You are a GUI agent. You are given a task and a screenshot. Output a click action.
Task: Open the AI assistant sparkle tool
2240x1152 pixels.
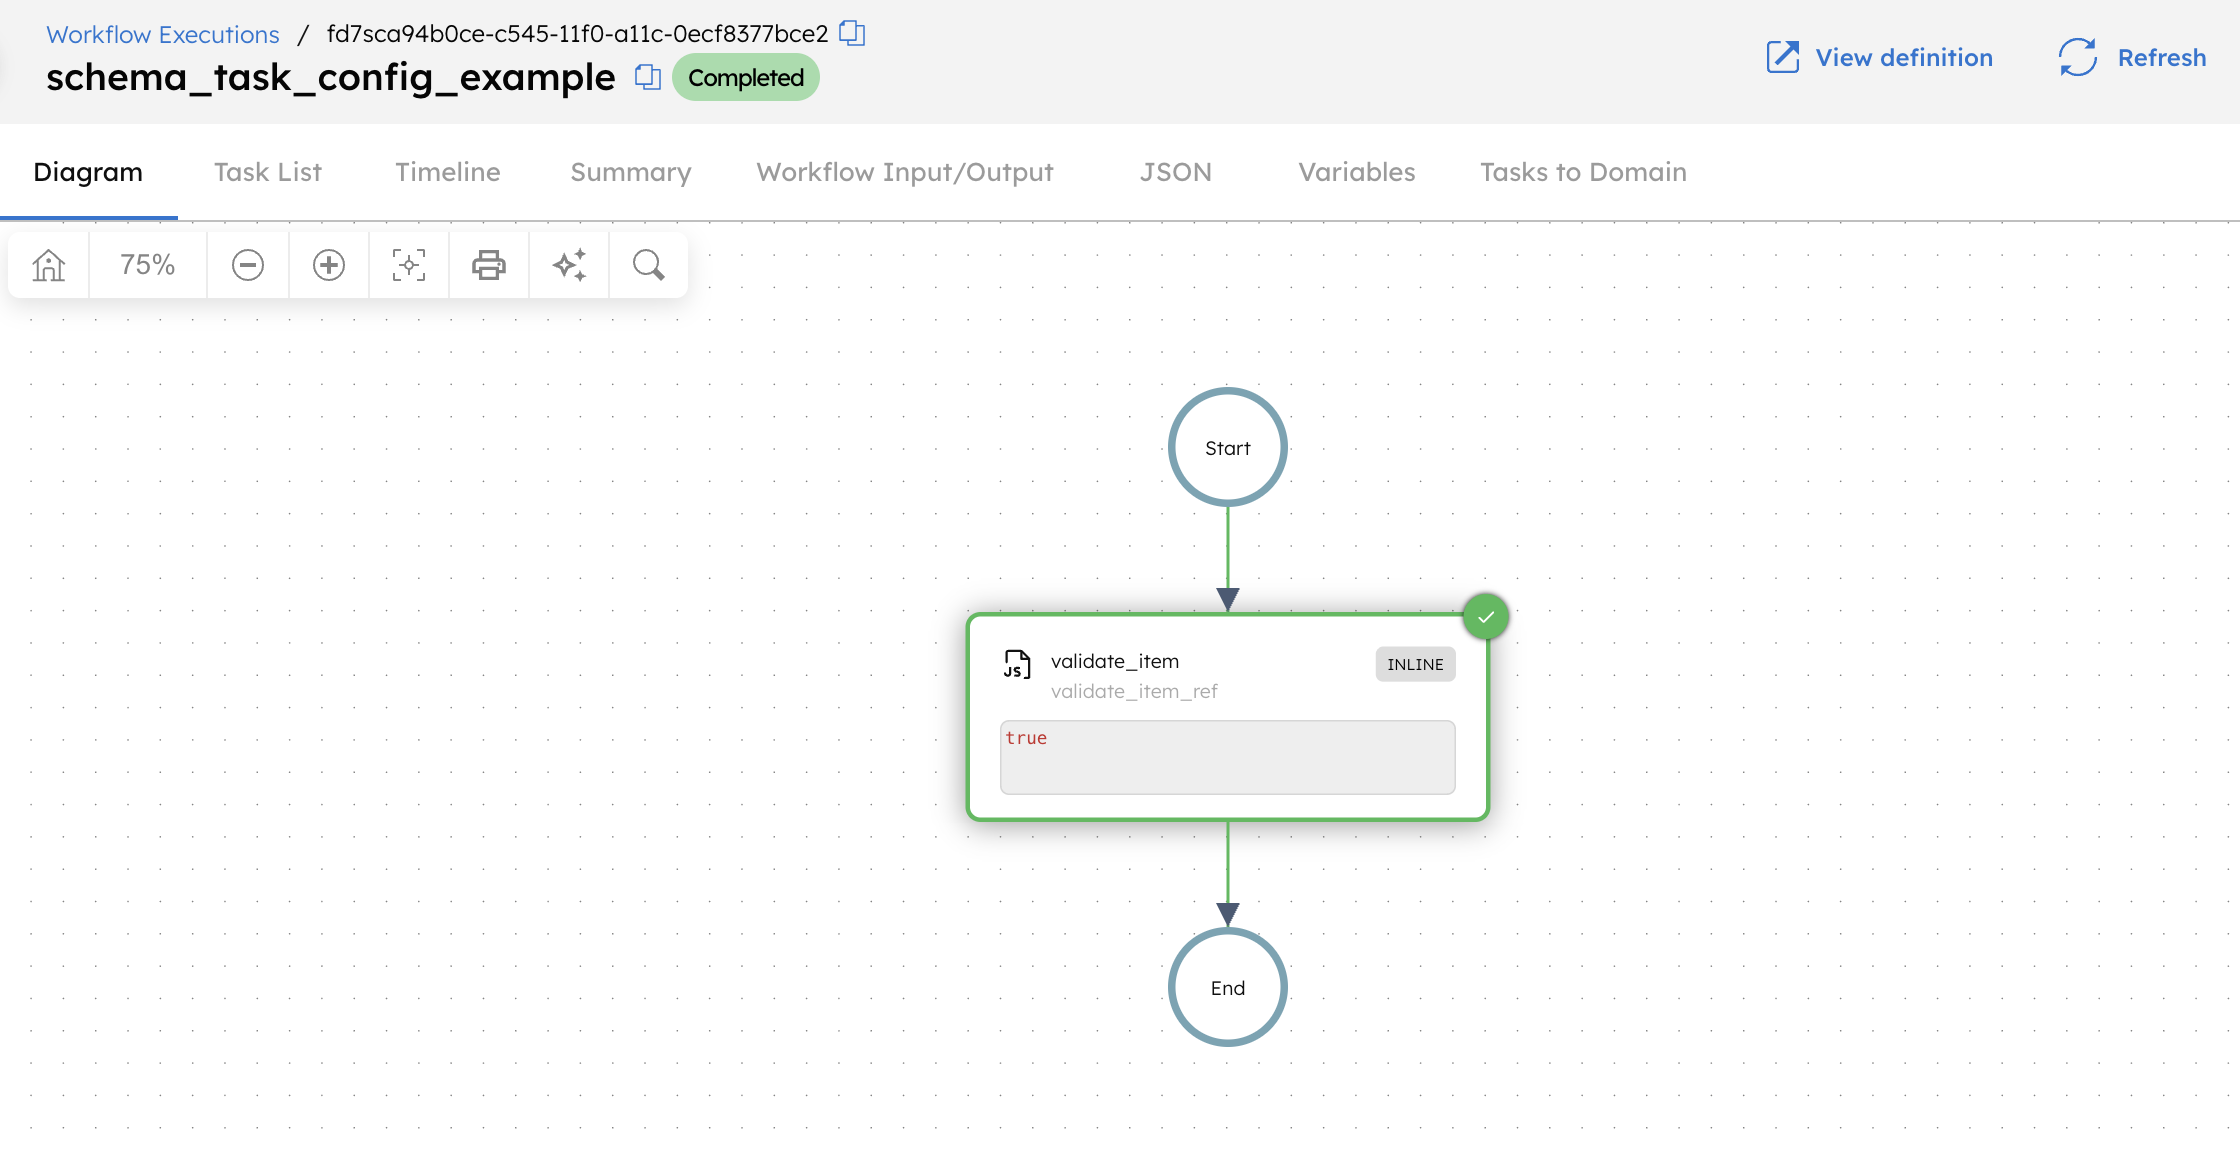click(x=568, y=264)
